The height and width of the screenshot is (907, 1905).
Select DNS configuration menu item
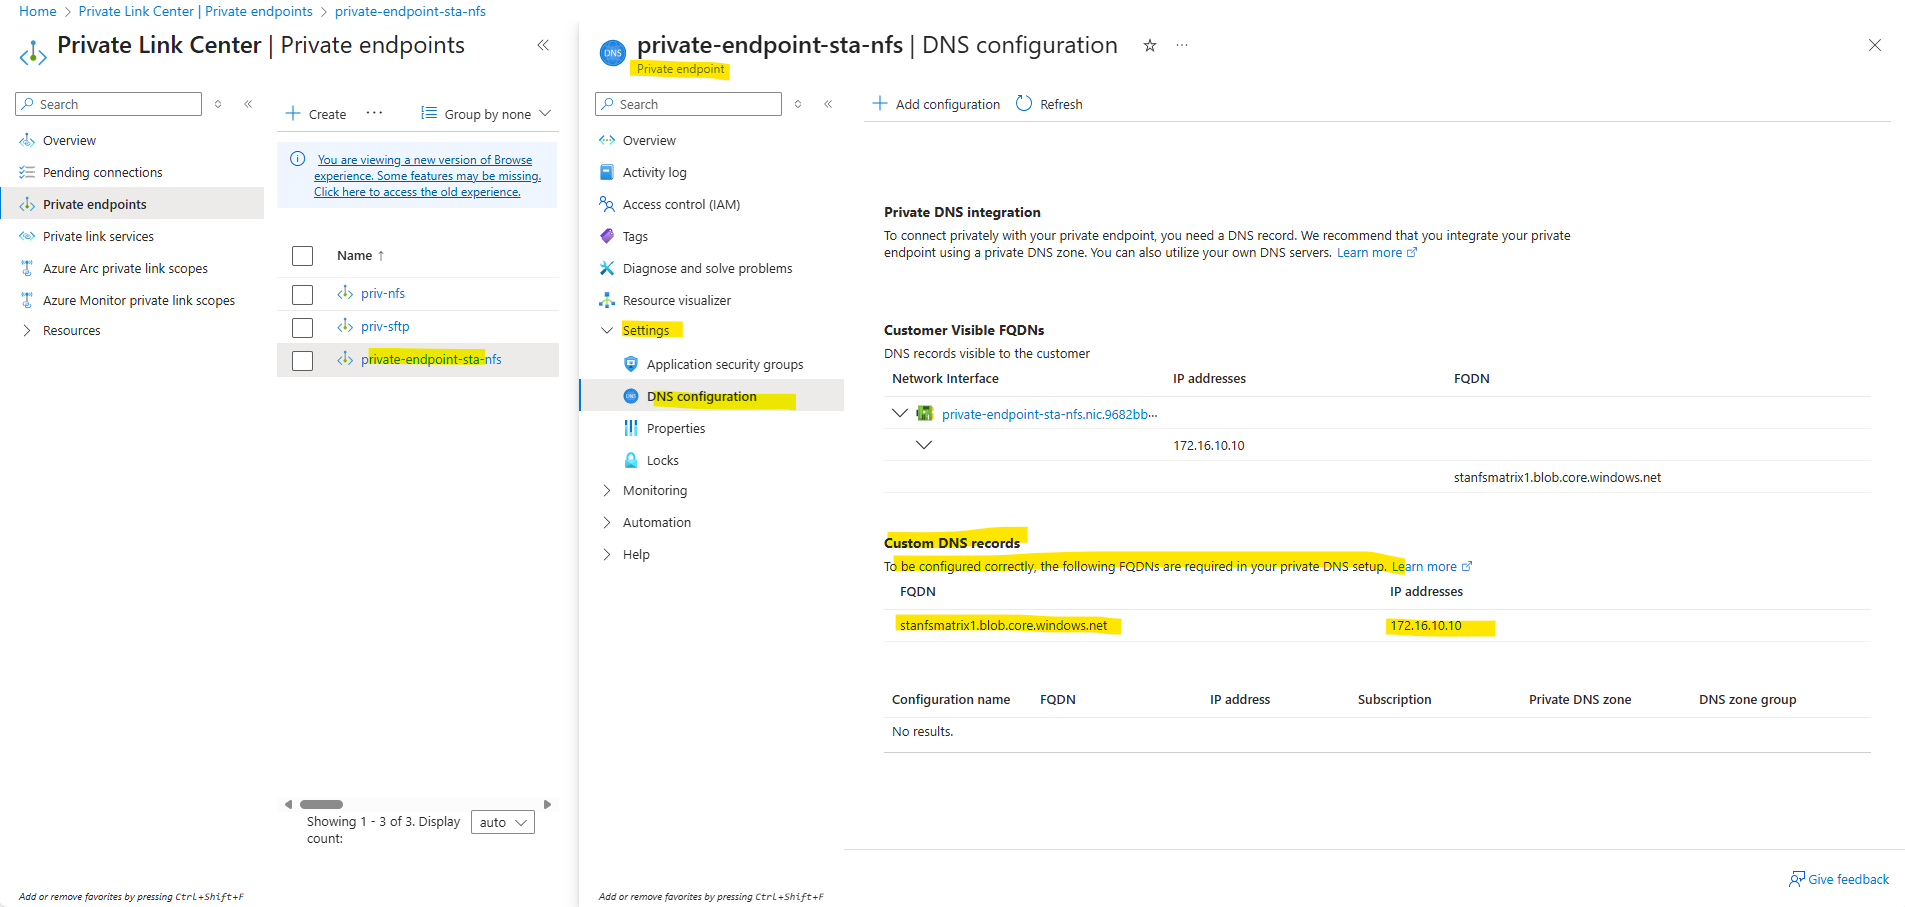(712, 396)
